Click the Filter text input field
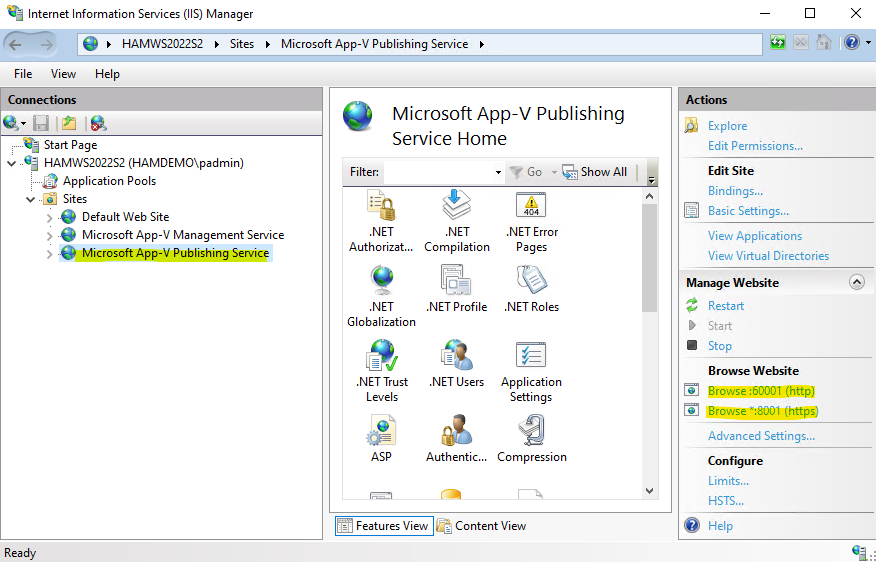Viewport: 876px width, 562px height. tap(439, 172)
